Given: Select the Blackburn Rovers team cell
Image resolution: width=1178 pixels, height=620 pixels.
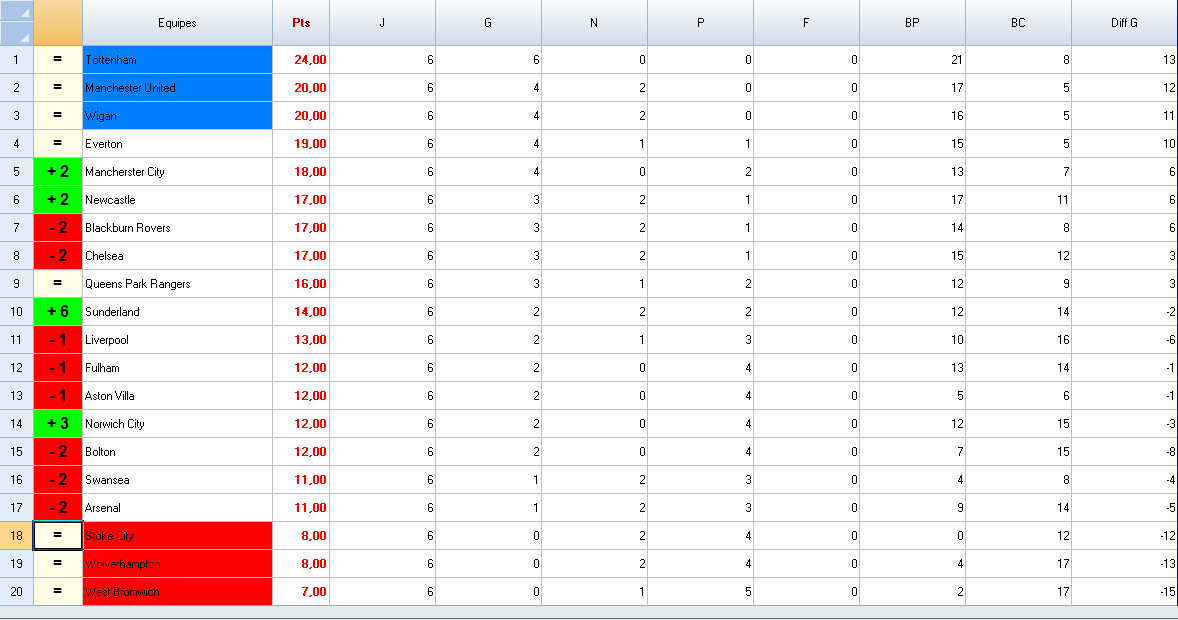Looking at the screenshot, I should 177,228.
